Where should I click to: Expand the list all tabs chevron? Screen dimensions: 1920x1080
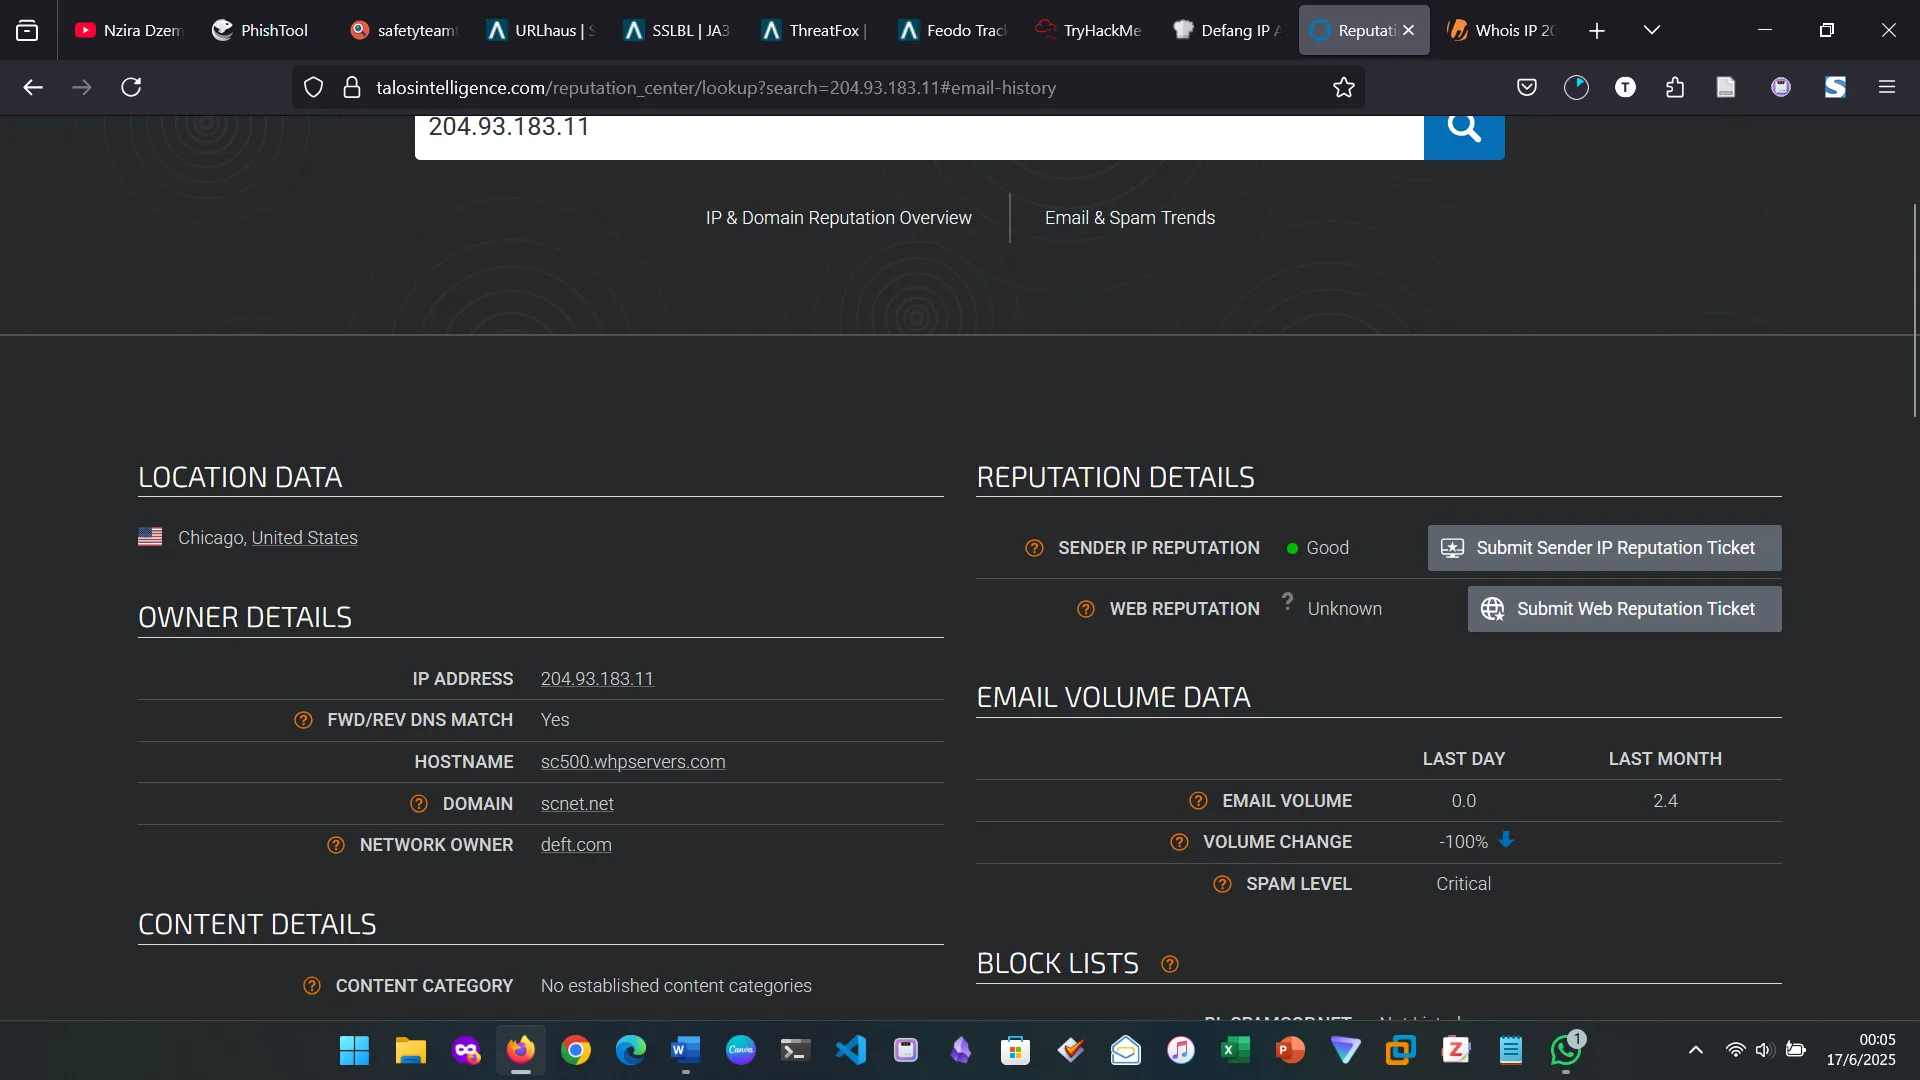pyautogui.click(x=1652, y=30)
